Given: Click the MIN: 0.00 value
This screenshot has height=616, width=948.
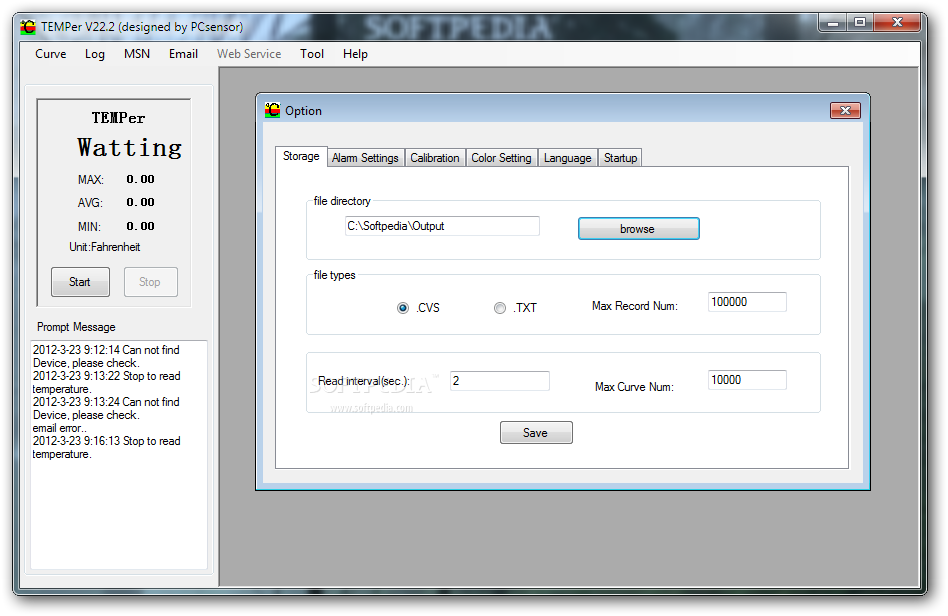Looking at the screenshot, I should (140, 226).
